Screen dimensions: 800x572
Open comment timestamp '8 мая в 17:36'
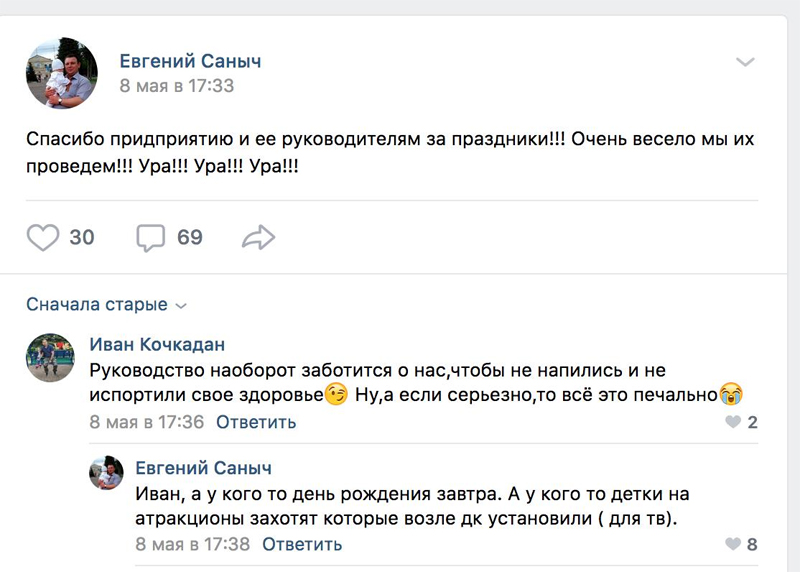(146, 422)
